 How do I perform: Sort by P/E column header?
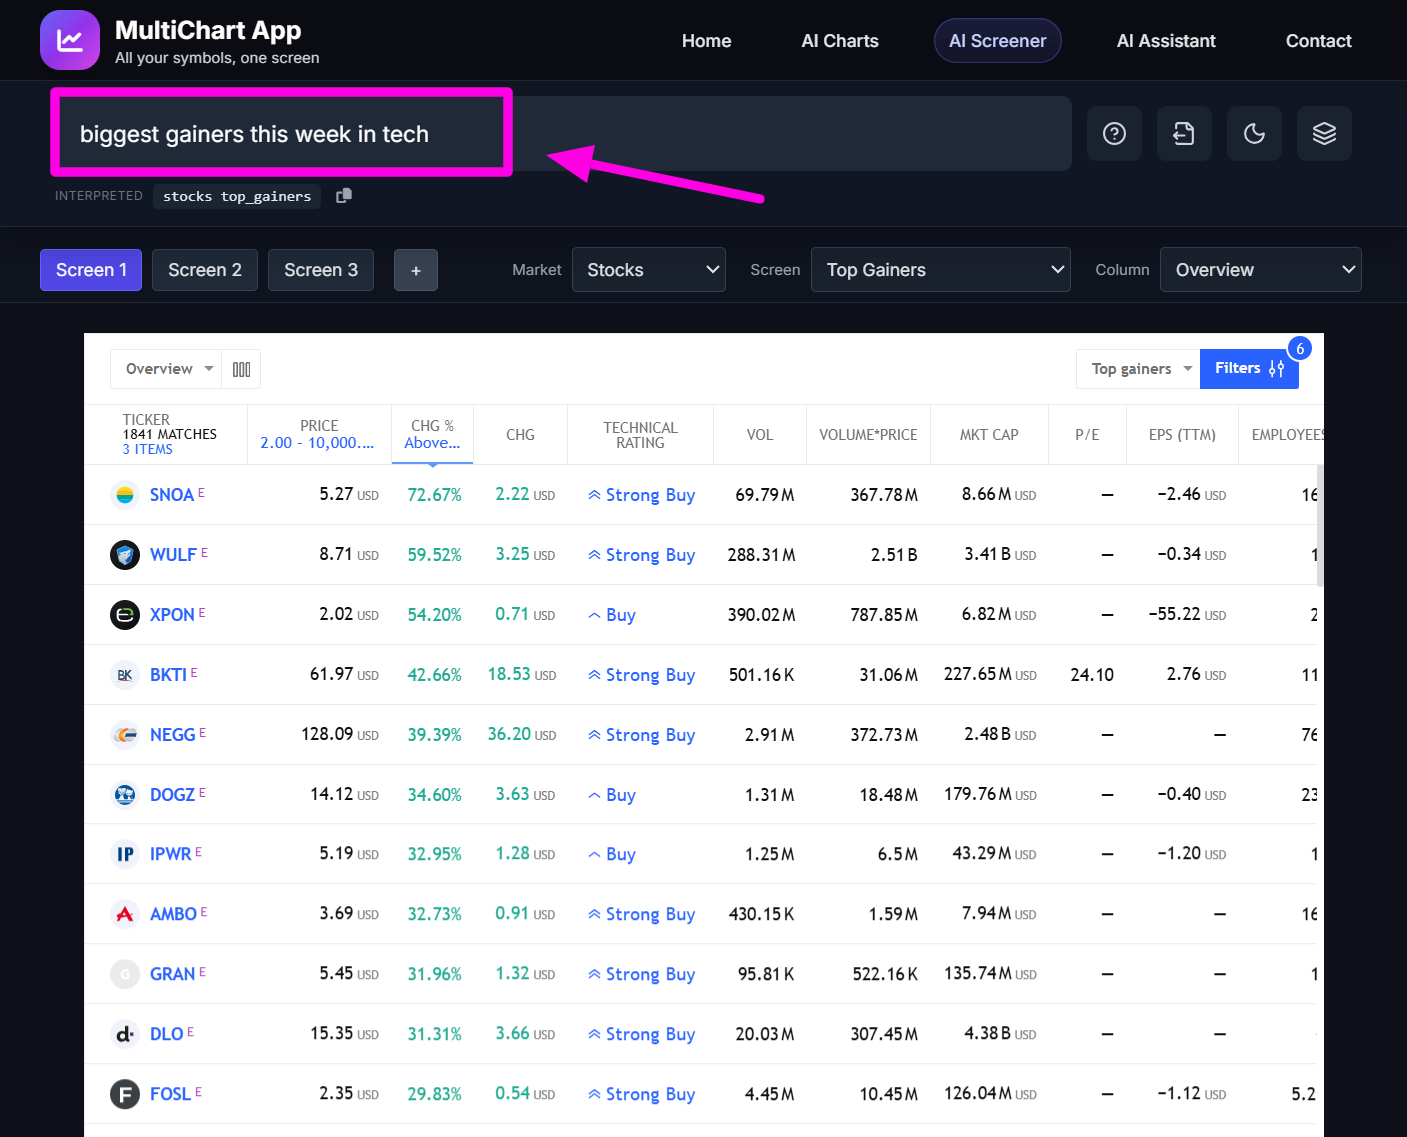click(x=1087, y=435)
